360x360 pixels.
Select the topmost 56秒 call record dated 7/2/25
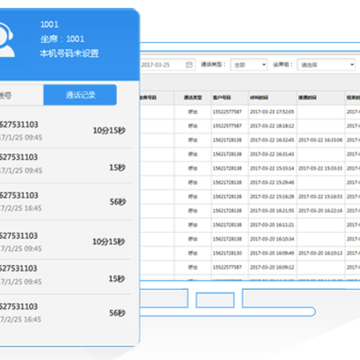point(66,202)
